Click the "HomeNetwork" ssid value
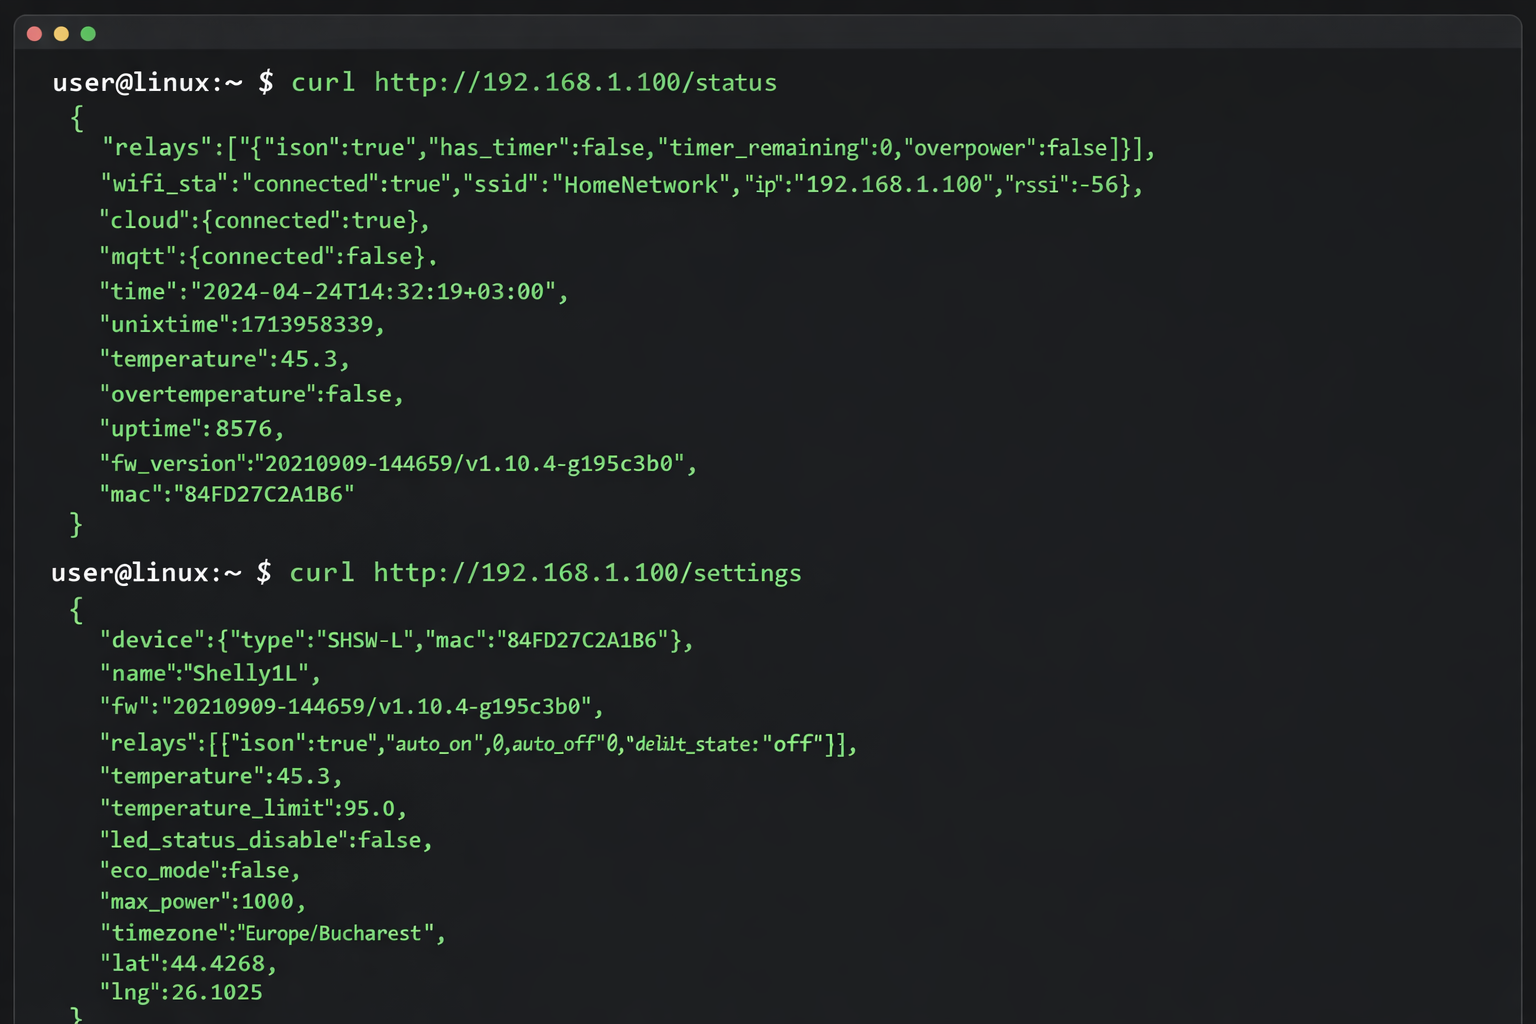The image size is (1536, 1024). point(641,185)
